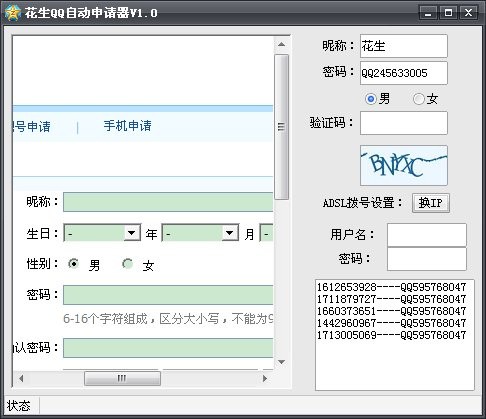Viewport: 486px width, 419px height.
Task: Open the birthday day dropdown after 月
Action: pyautogui.click(x=267, y=233)
